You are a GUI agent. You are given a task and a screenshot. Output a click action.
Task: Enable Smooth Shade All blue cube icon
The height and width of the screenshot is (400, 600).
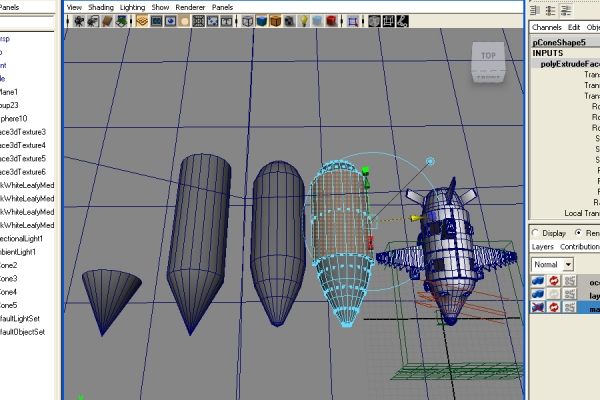(x=262, y=21)
